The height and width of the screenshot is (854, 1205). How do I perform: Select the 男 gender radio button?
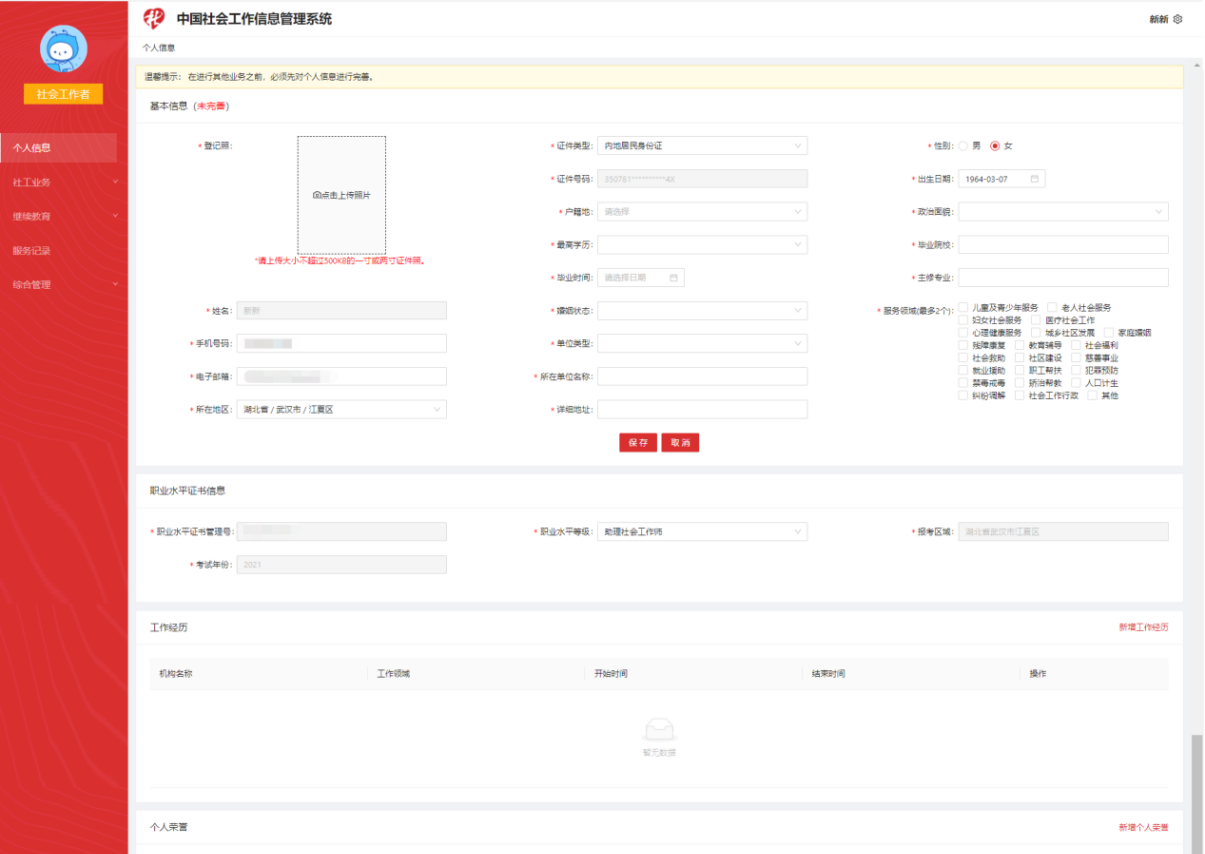(963, 146)
